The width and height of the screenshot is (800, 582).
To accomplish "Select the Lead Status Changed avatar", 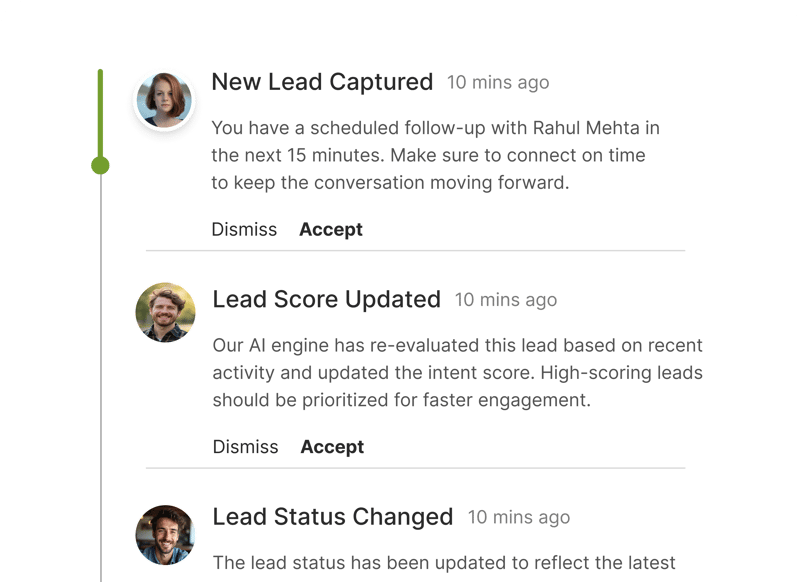I will tap(165, 534).
